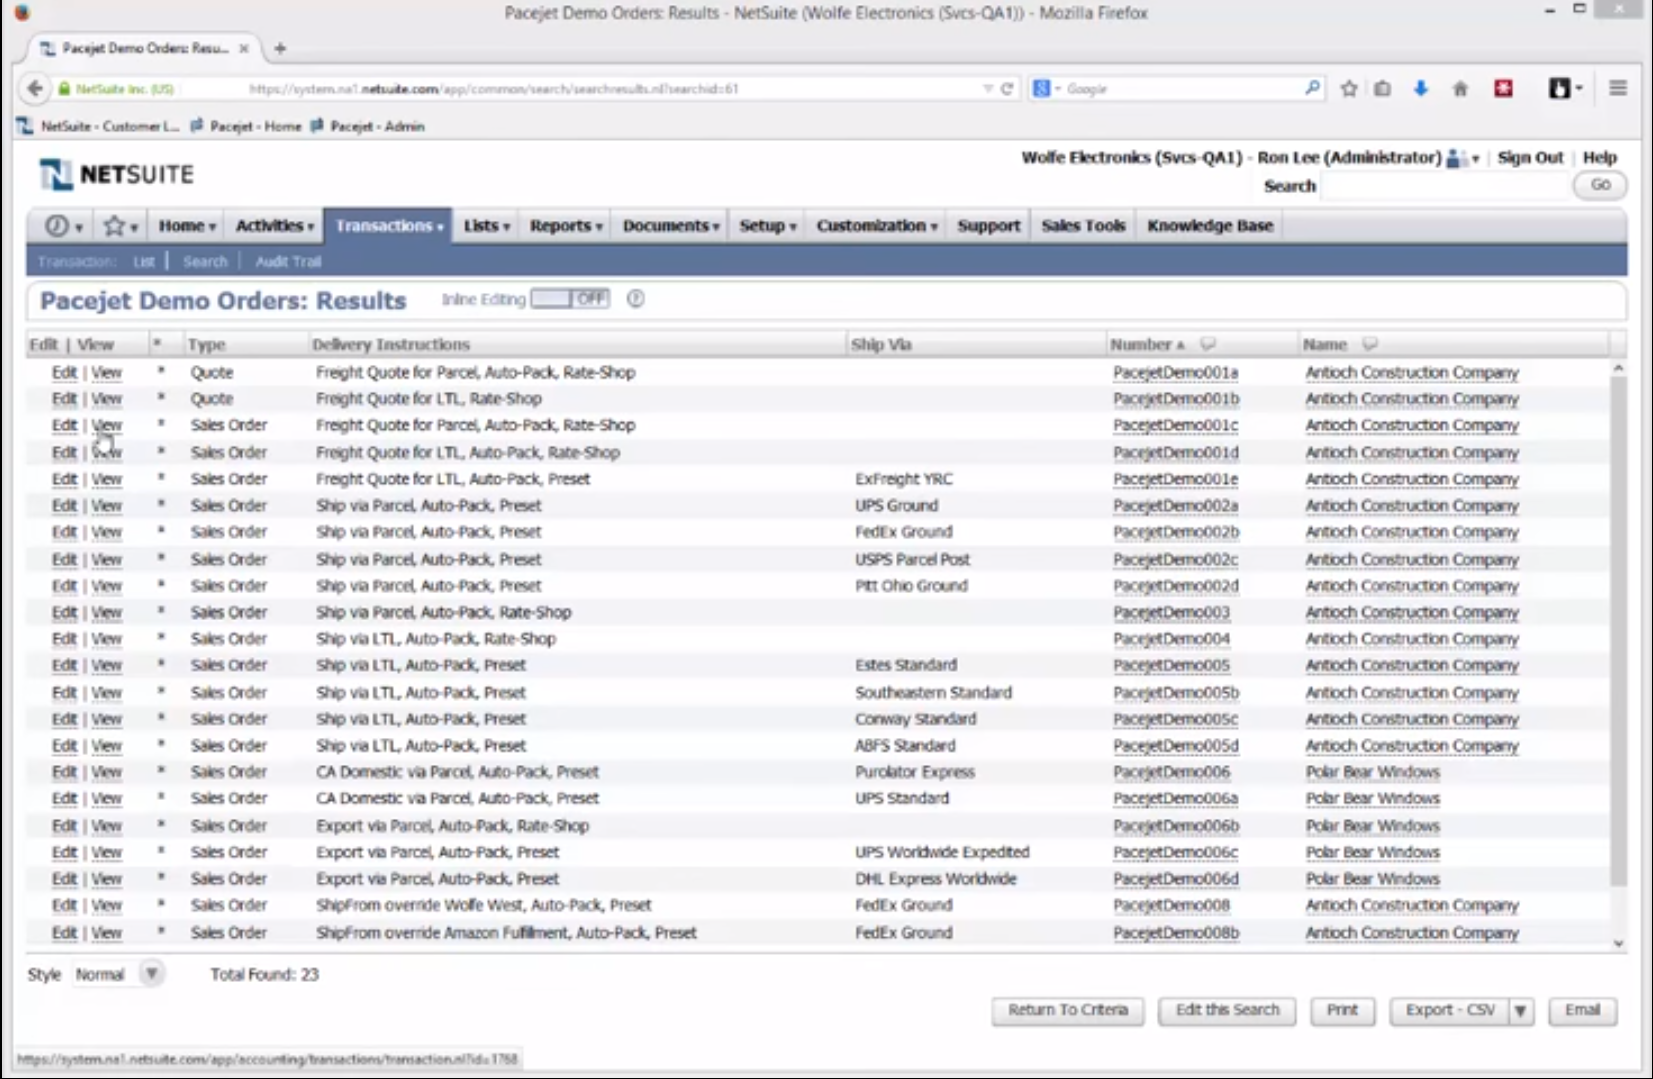Image resolution: width=1653 pixels, height=1079 pixels.
Task: Toggle the Inline Editing switch
Action: point(570,299)
